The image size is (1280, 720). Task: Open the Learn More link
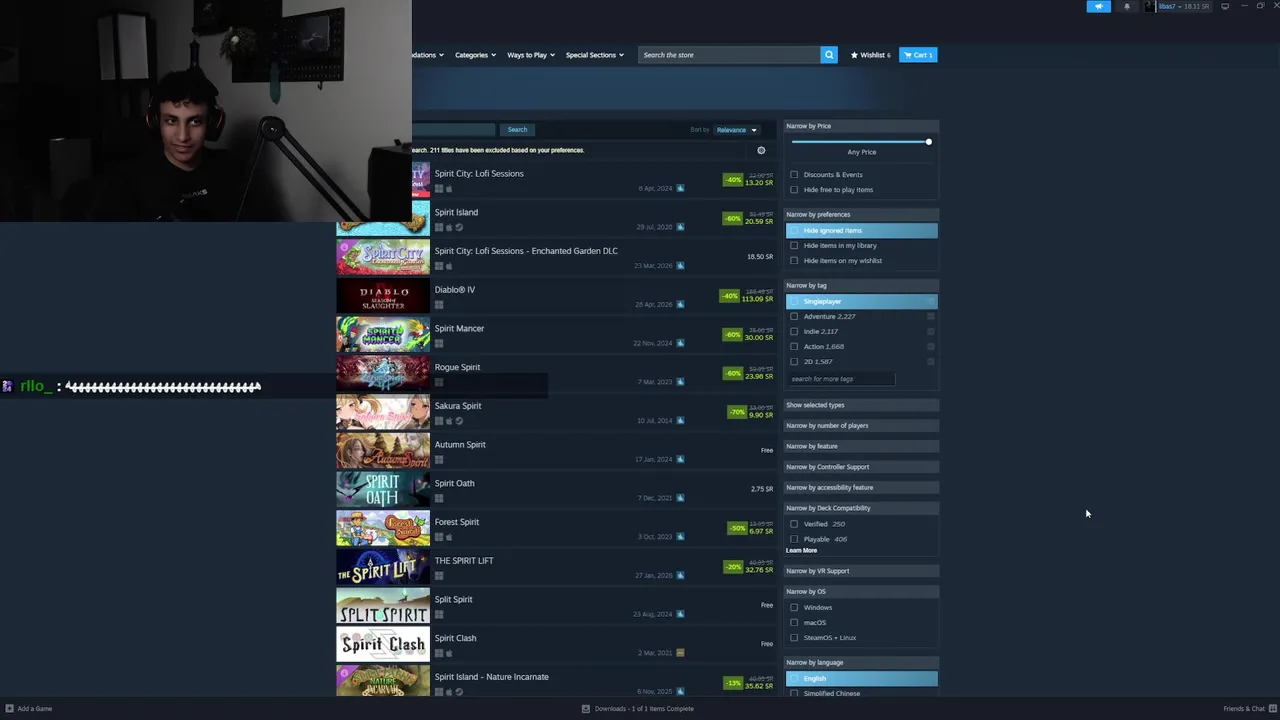pyautogui.click(x=801, y=551)
